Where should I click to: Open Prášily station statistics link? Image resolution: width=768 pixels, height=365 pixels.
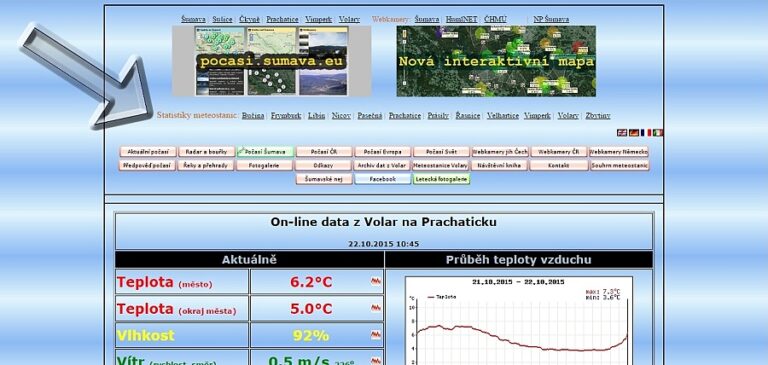click(438, 116)
